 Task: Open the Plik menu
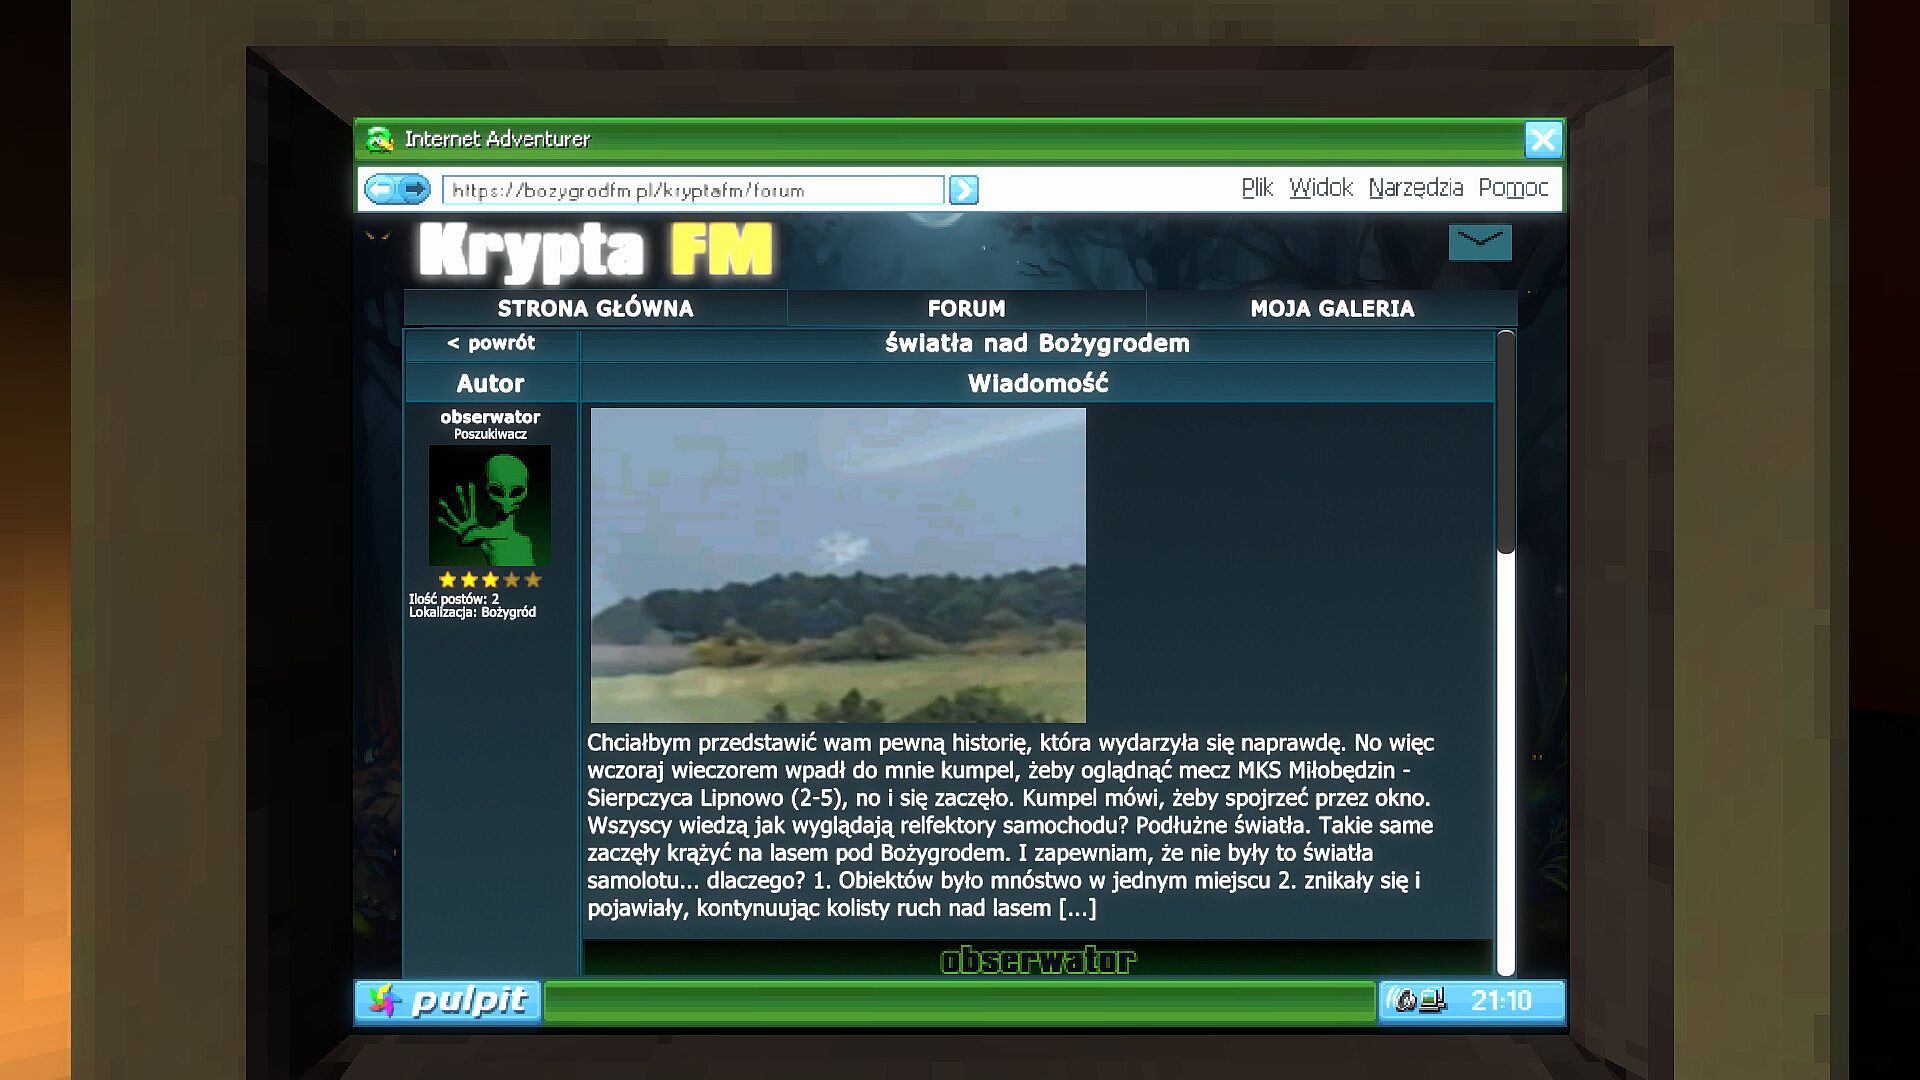pos(1257,188)
